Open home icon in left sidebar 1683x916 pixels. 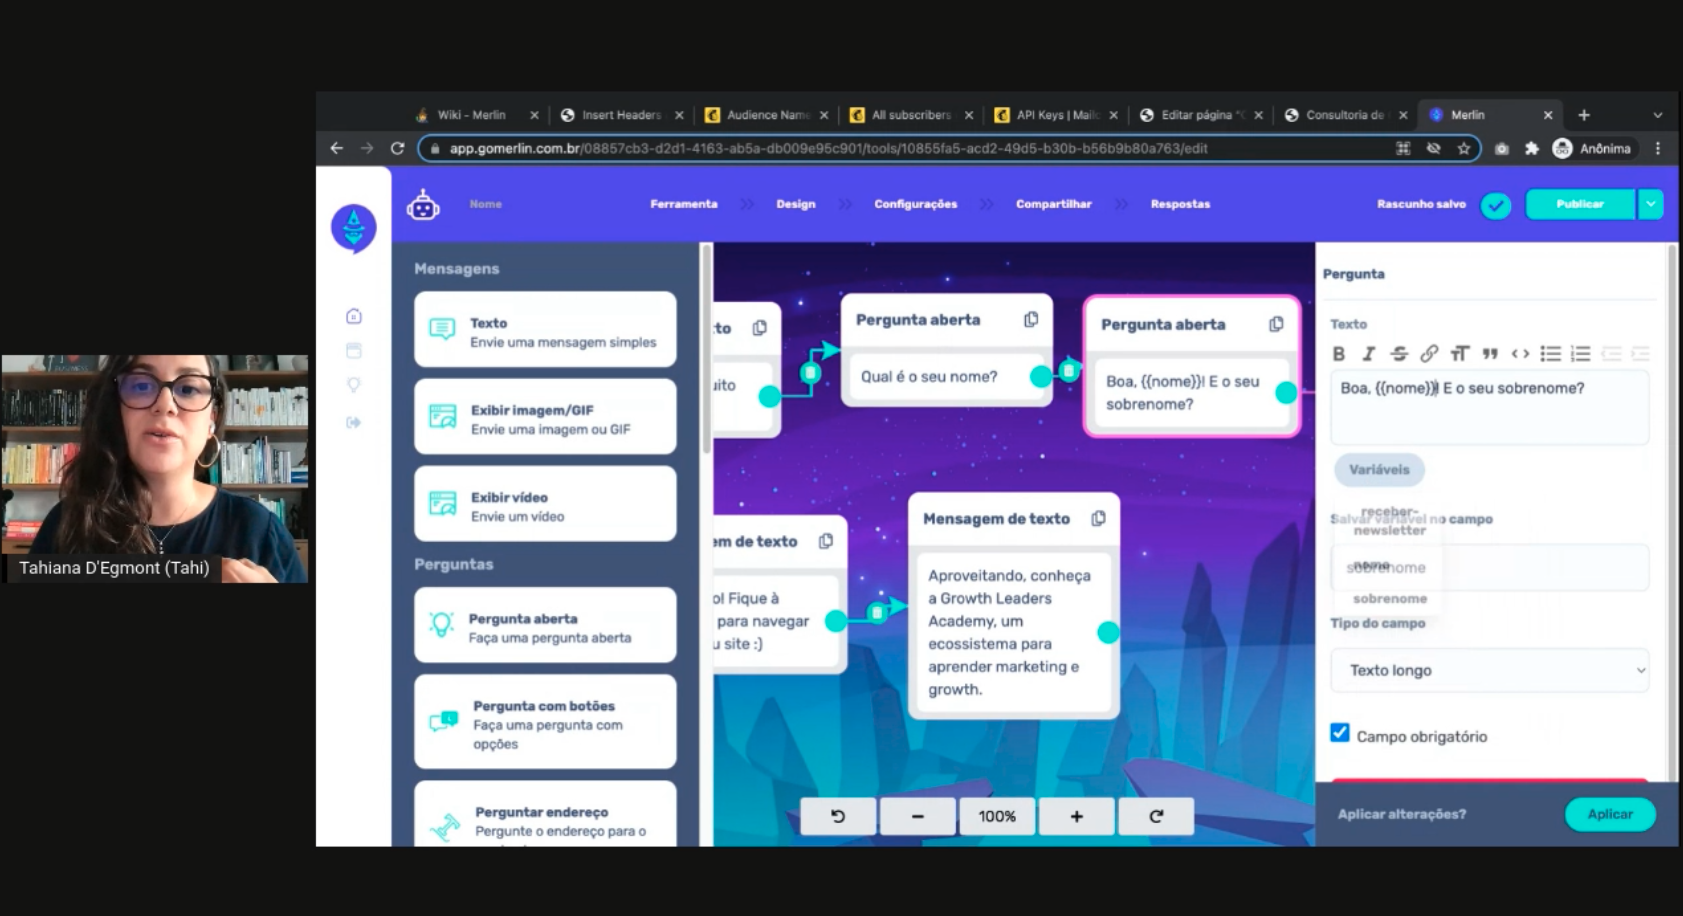coord(354,316)
